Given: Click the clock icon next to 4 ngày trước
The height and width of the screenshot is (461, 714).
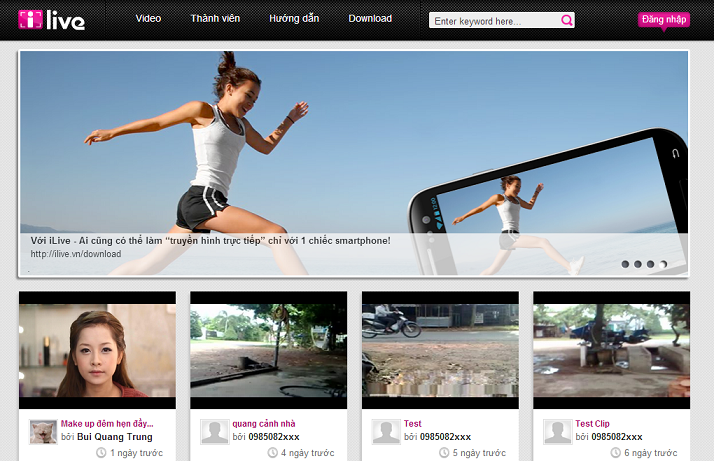Looking at the screenshot, I should (x=272, y=453).
